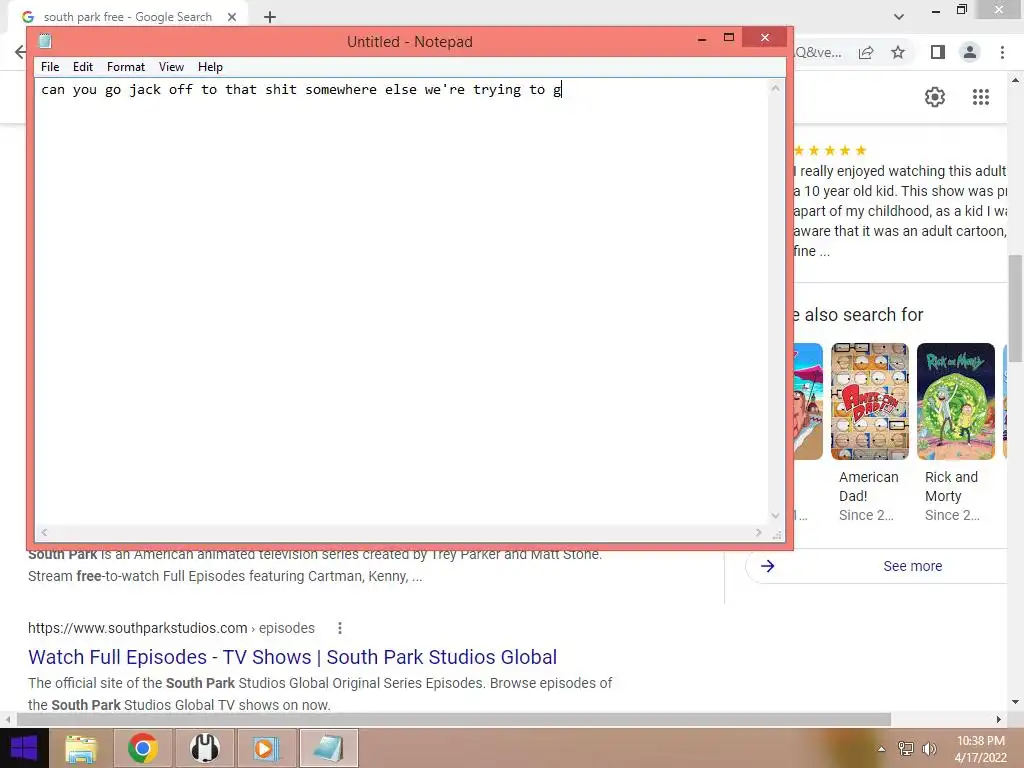Screen dimensions: 1024x768
Task: Open a new tab in Chrome
Action: coord(270,17)
